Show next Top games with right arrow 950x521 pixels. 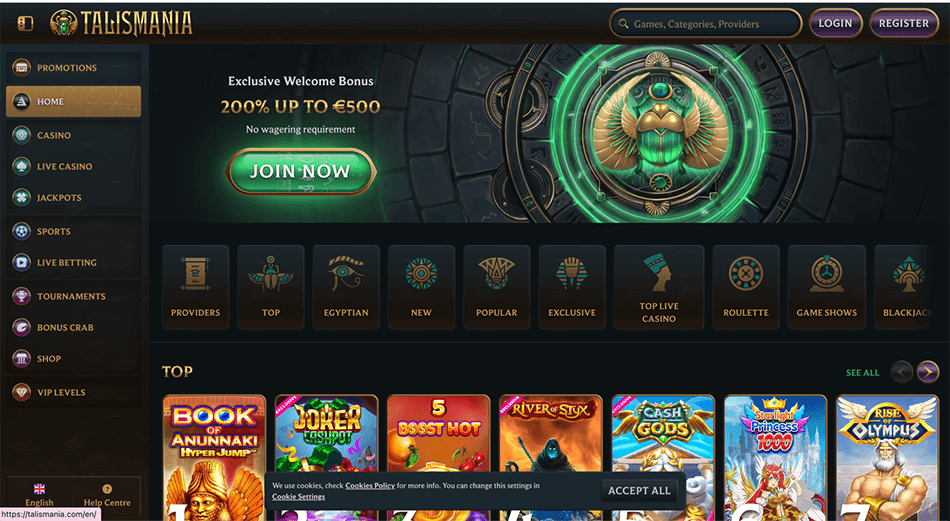[x=928, y=372]
